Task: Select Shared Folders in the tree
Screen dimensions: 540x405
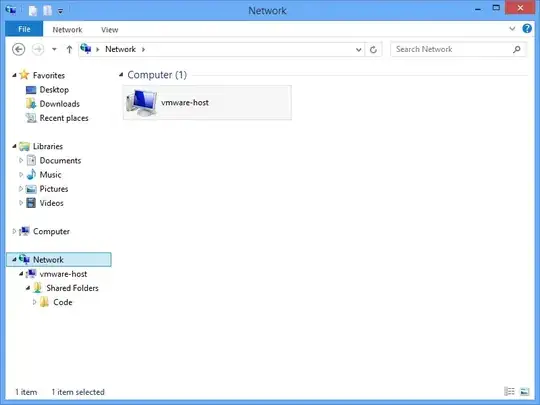Action: (x=72, y=288)
